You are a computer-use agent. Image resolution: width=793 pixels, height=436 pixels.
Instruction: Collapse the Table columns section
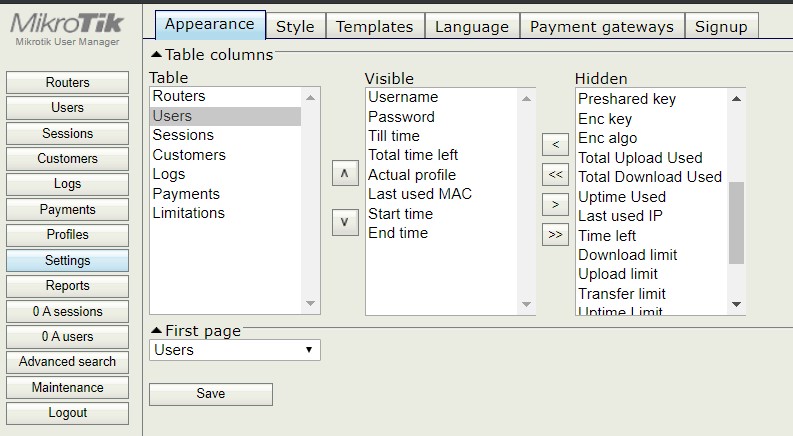tap(157, 55)
